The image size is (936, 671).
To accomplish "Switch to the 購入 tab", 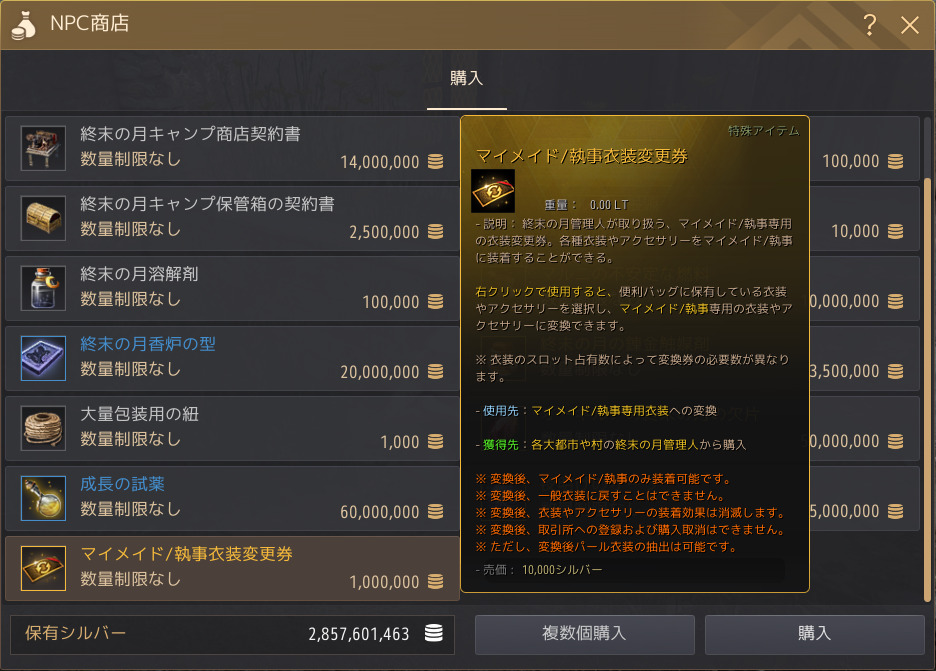I will pyautogui.click(x=467, y=79).
